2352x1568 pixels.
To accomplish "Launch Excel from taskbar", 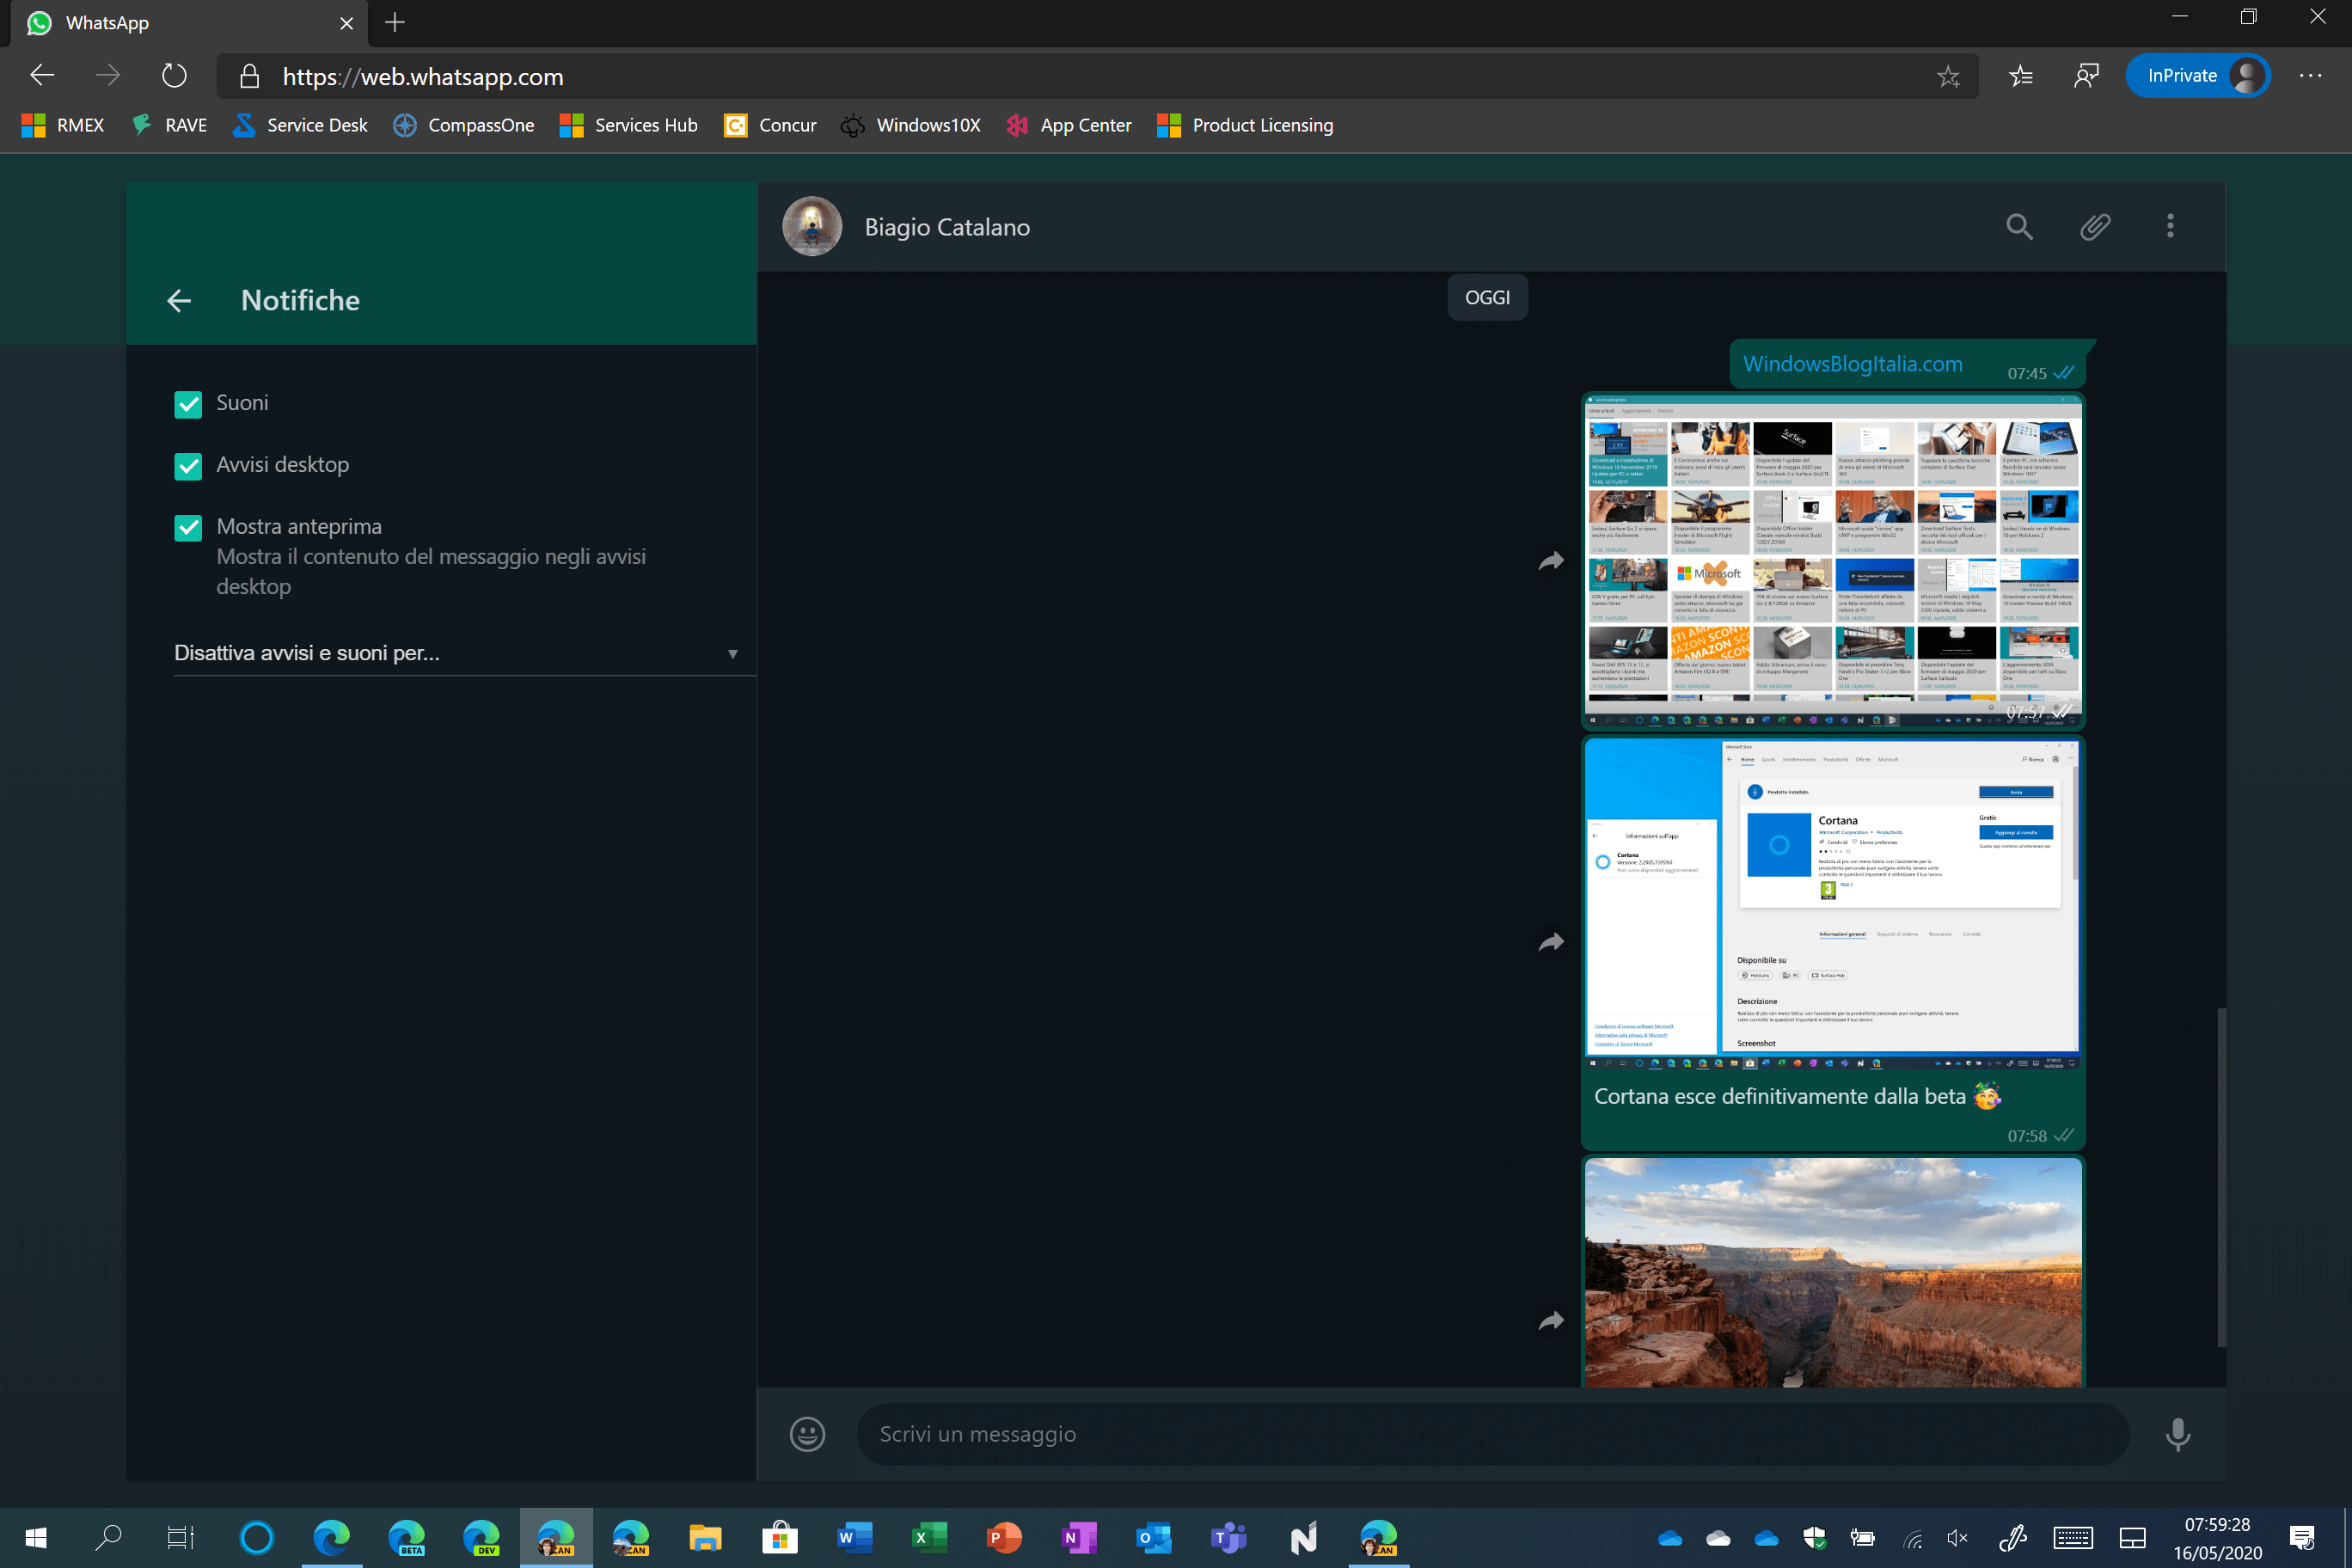I will 930,1538.
